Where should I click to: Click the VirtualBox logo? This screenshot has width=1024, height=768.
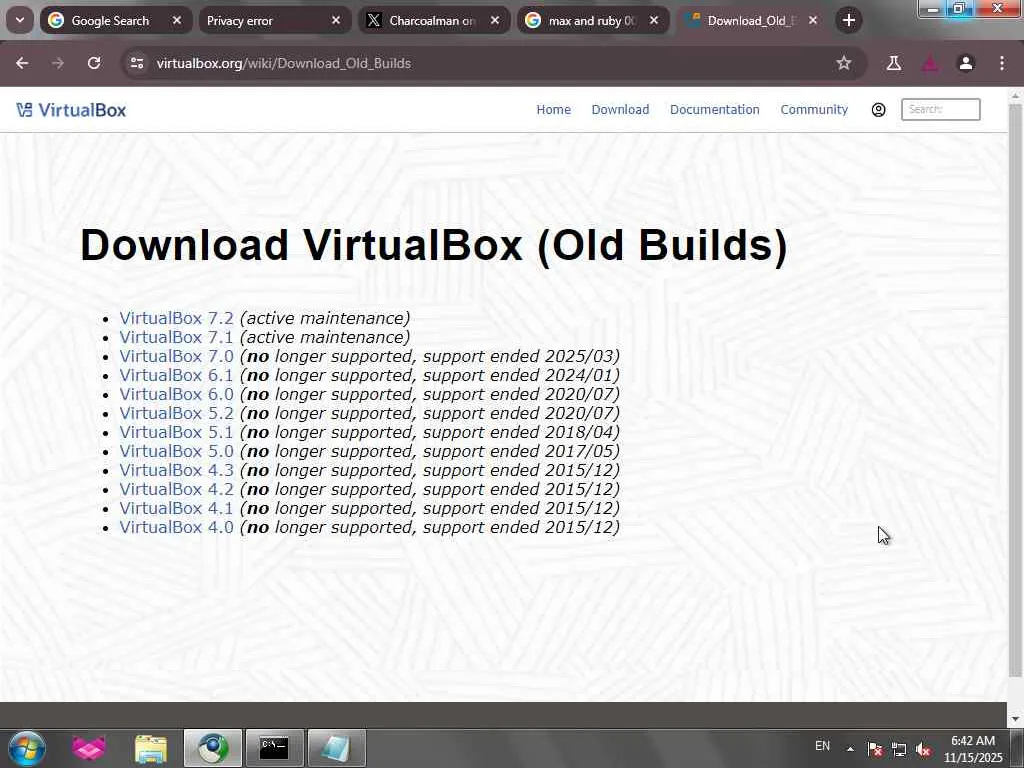71,110
